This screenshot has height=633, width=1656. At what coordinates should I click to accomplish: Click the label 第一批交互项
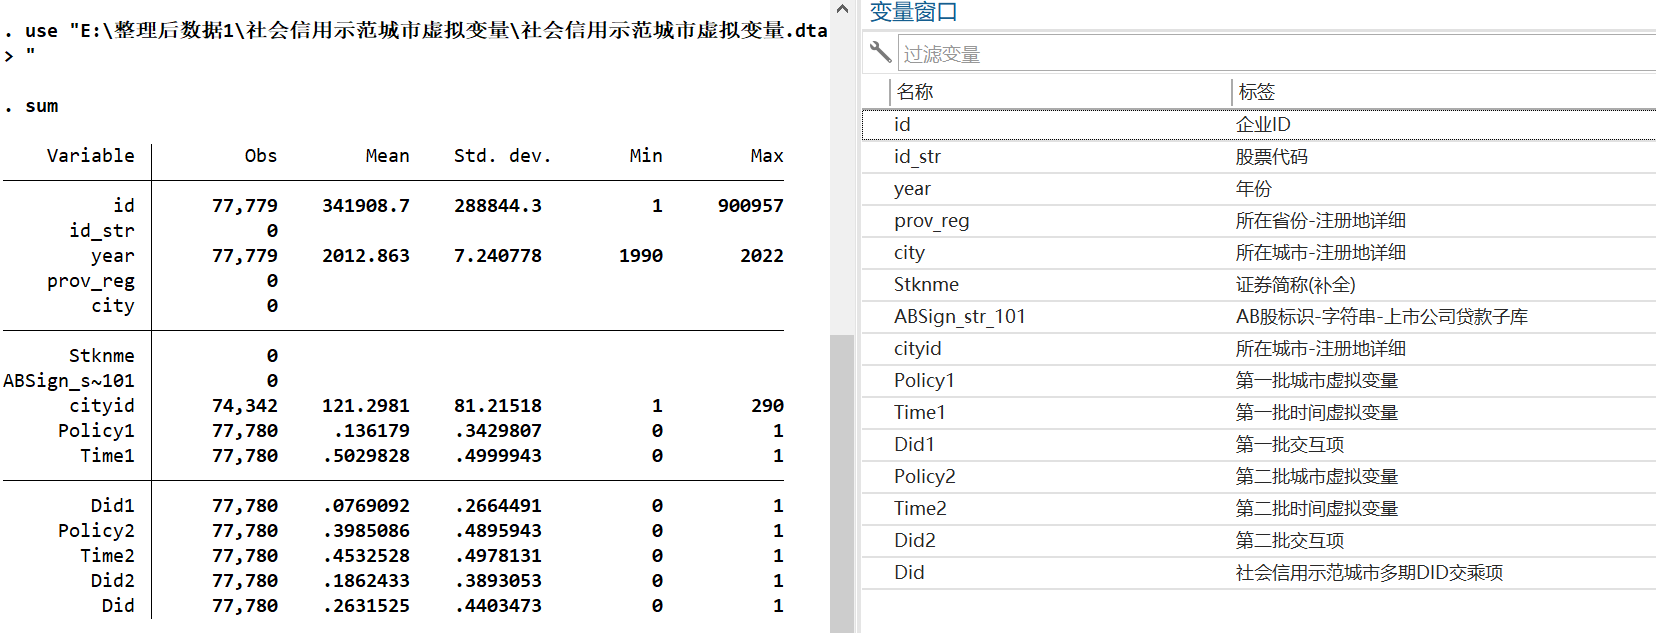click(x=1289, y=444)
